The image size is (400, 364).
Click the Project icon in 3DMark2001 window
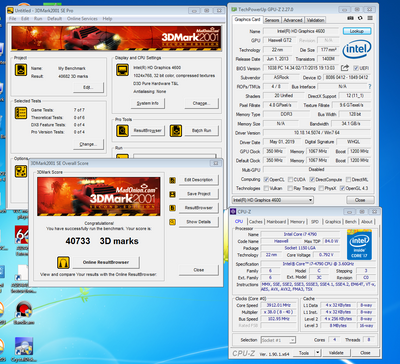click(21, 70)
